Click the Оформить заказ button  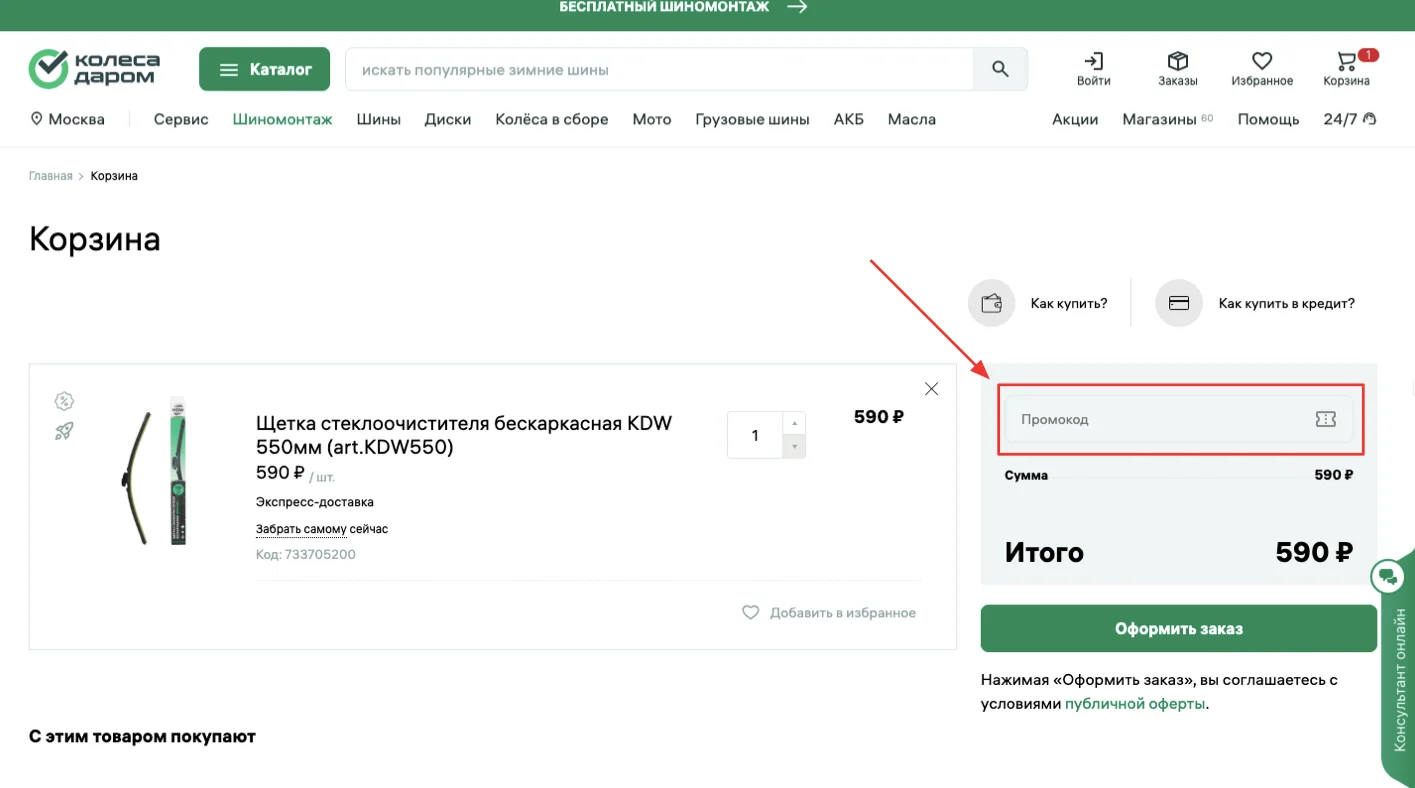(x=1178, y=628)
